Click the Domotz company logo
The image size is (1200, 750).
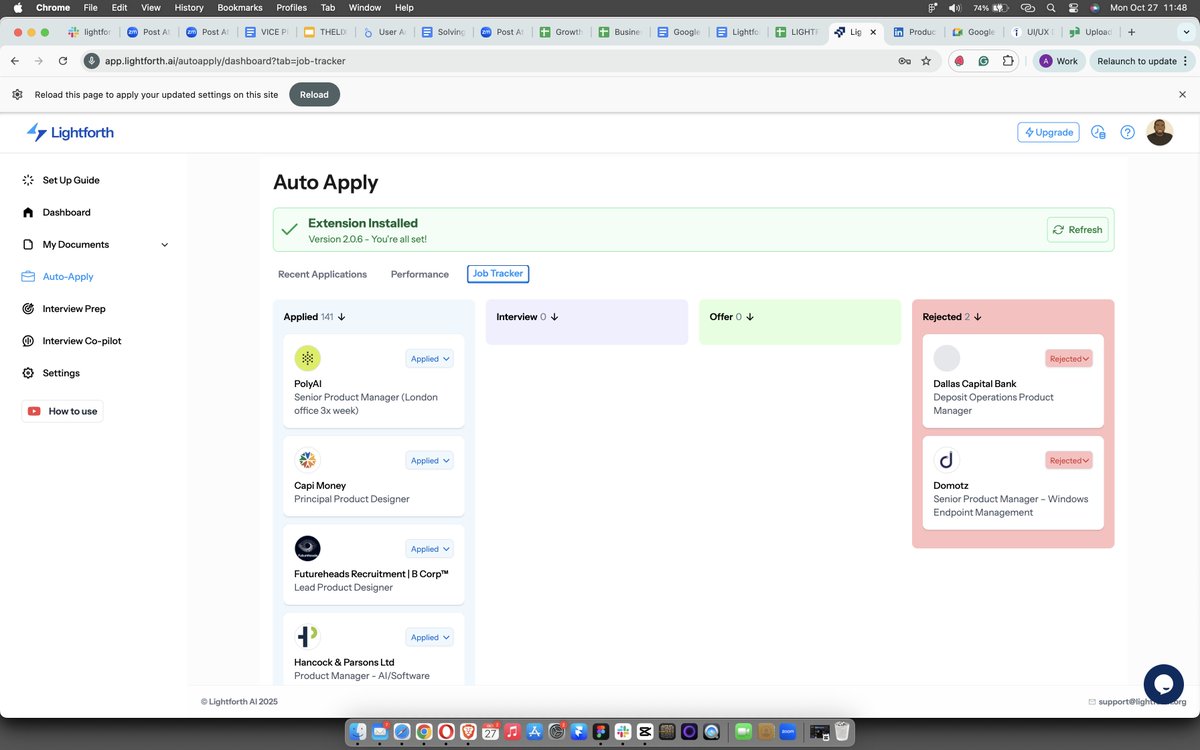pos(947,460)
